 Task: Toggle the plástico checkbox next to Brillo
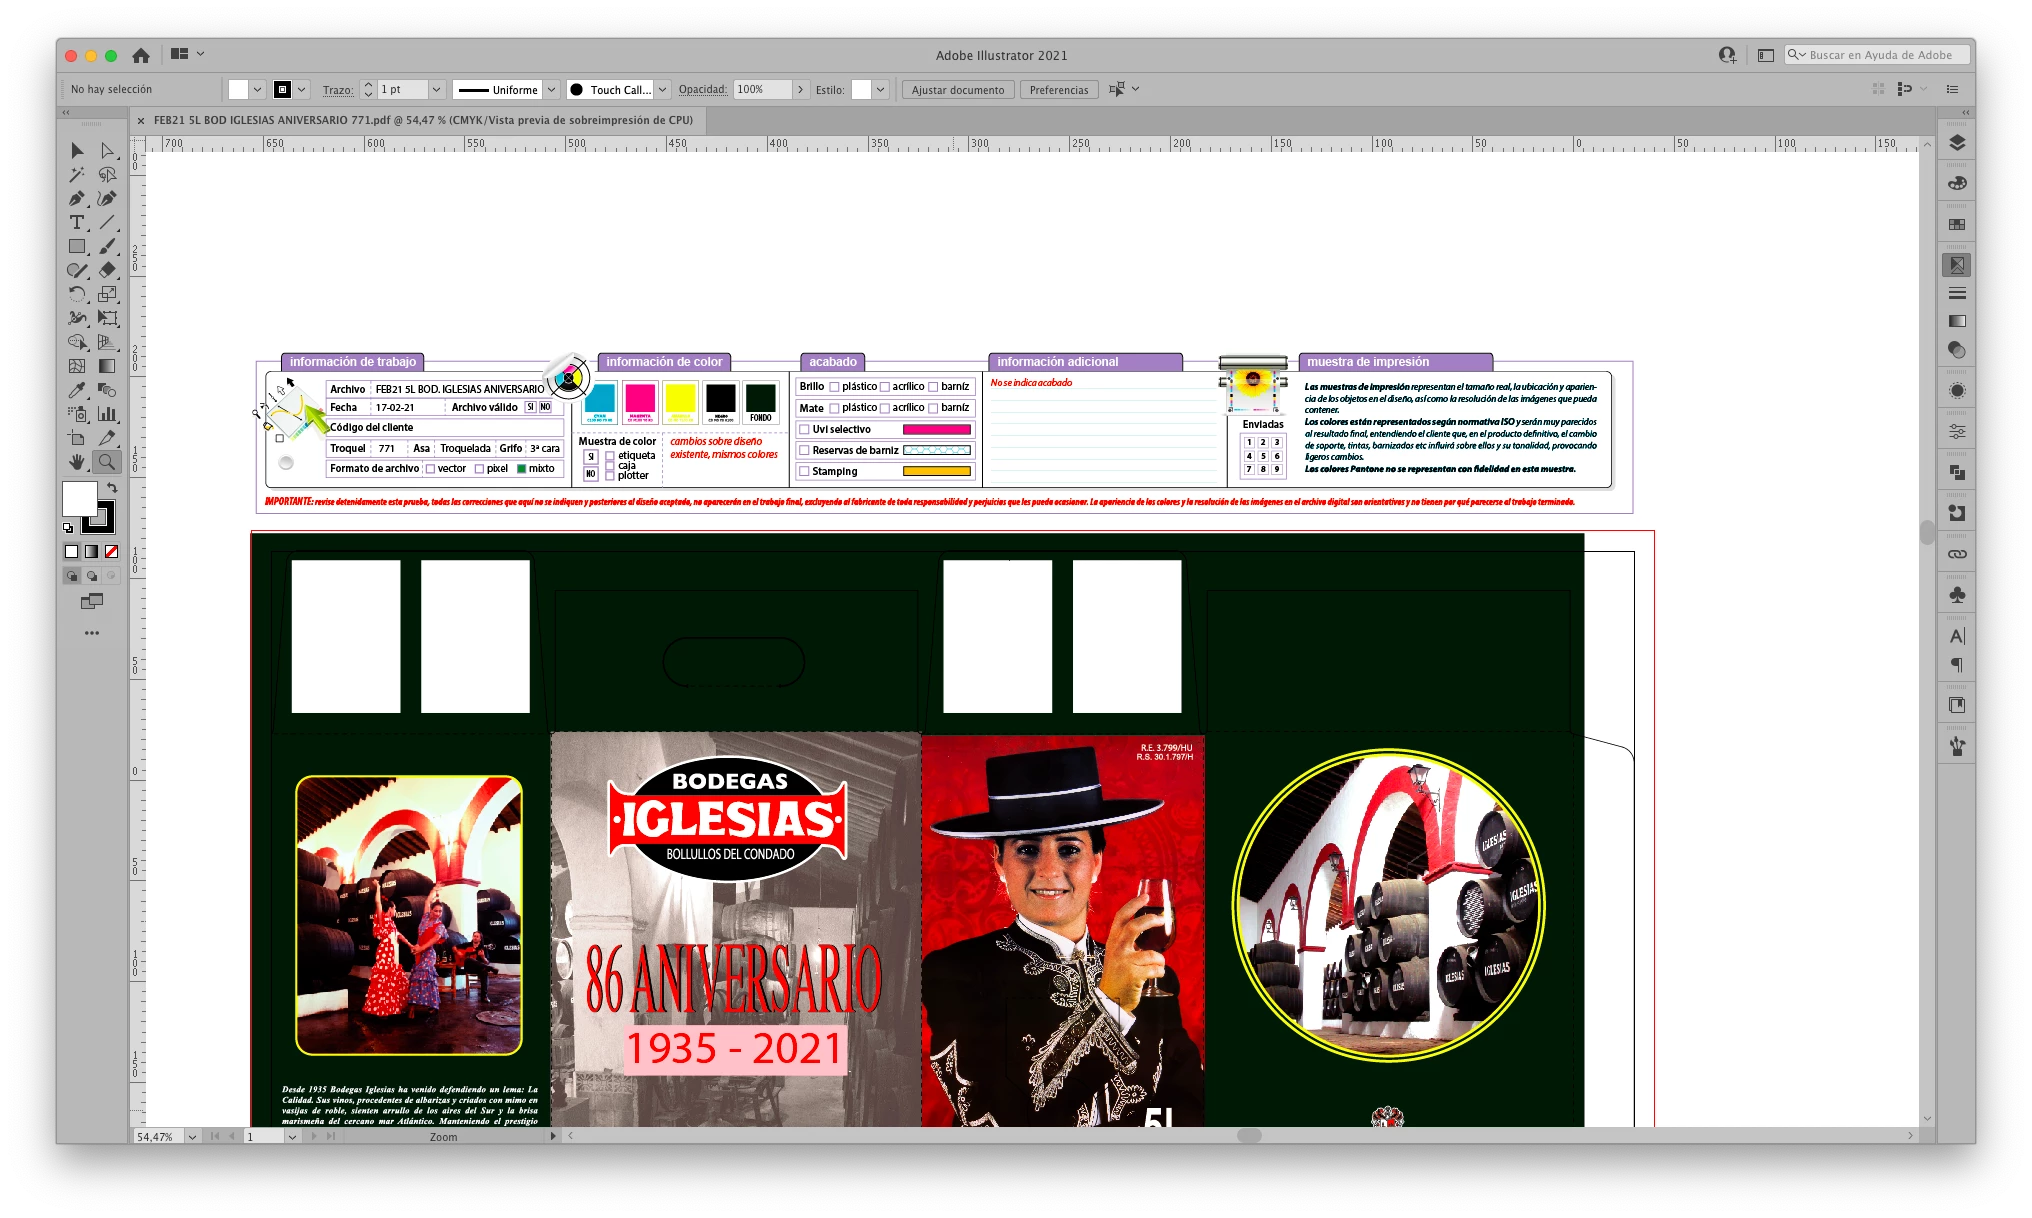click(x=834, y=387)
